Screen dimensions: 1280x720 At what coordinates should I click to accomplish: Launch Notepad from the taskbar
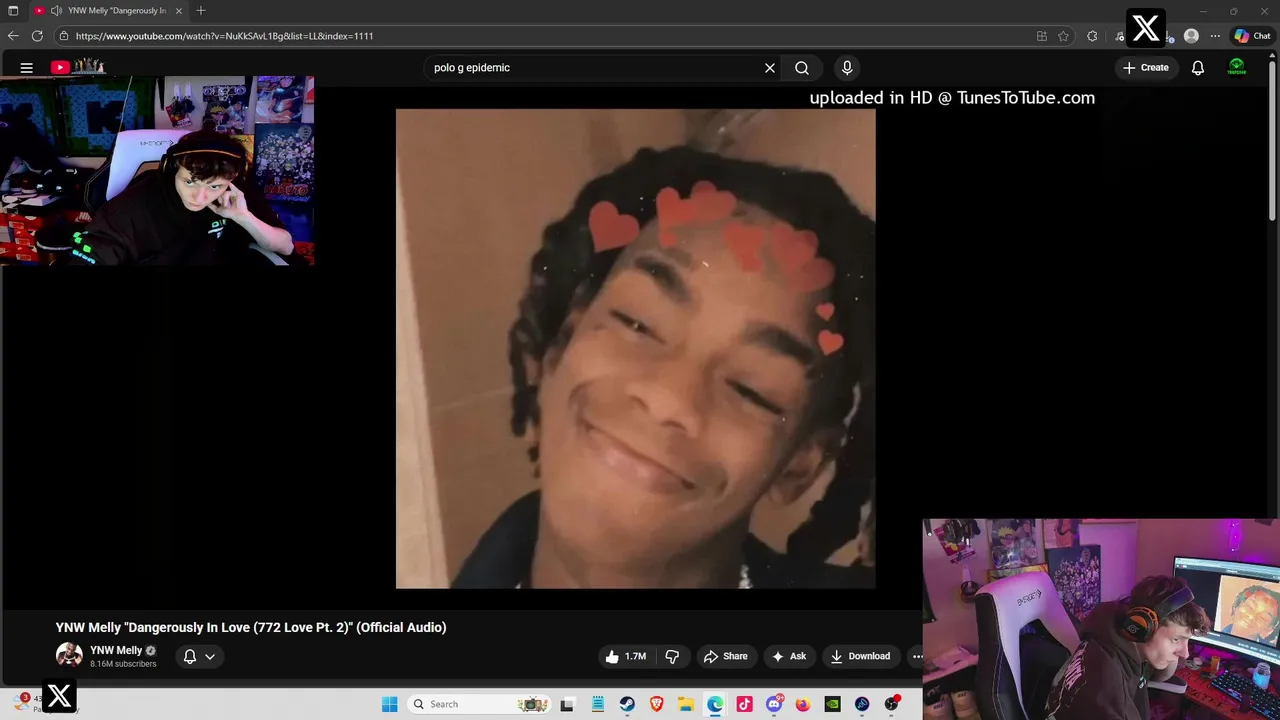(598, 704)
